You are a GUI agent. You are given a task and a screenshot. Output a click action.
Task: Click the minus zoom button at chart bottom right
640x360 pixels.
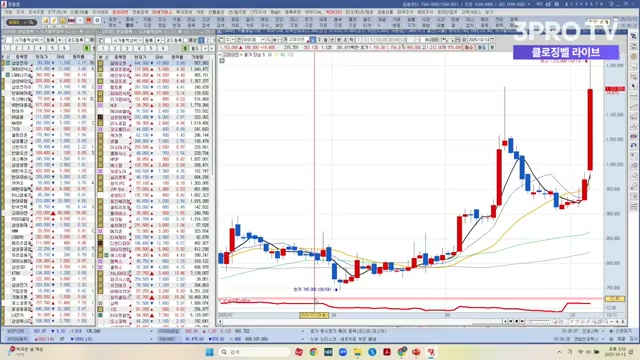coord(611,322)
